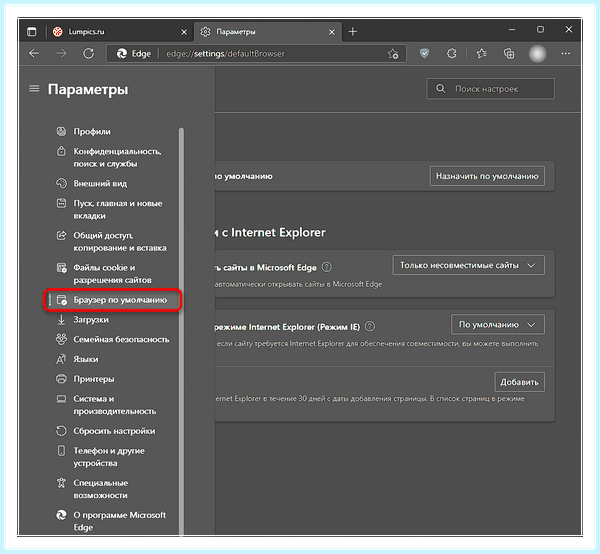Toggle the hamburger menu beside Параметры

[x=34, y=89]
